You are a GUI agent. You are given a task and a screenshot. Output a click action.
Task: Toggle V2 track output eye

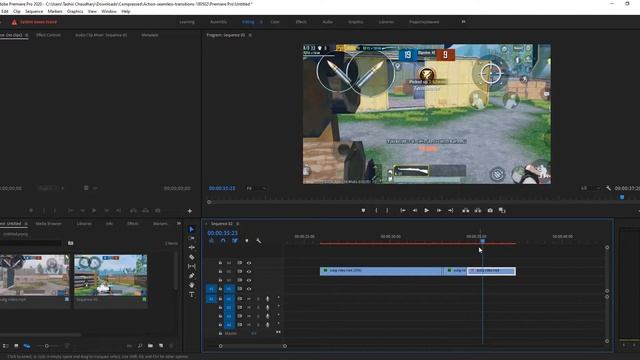coord(249,280)
